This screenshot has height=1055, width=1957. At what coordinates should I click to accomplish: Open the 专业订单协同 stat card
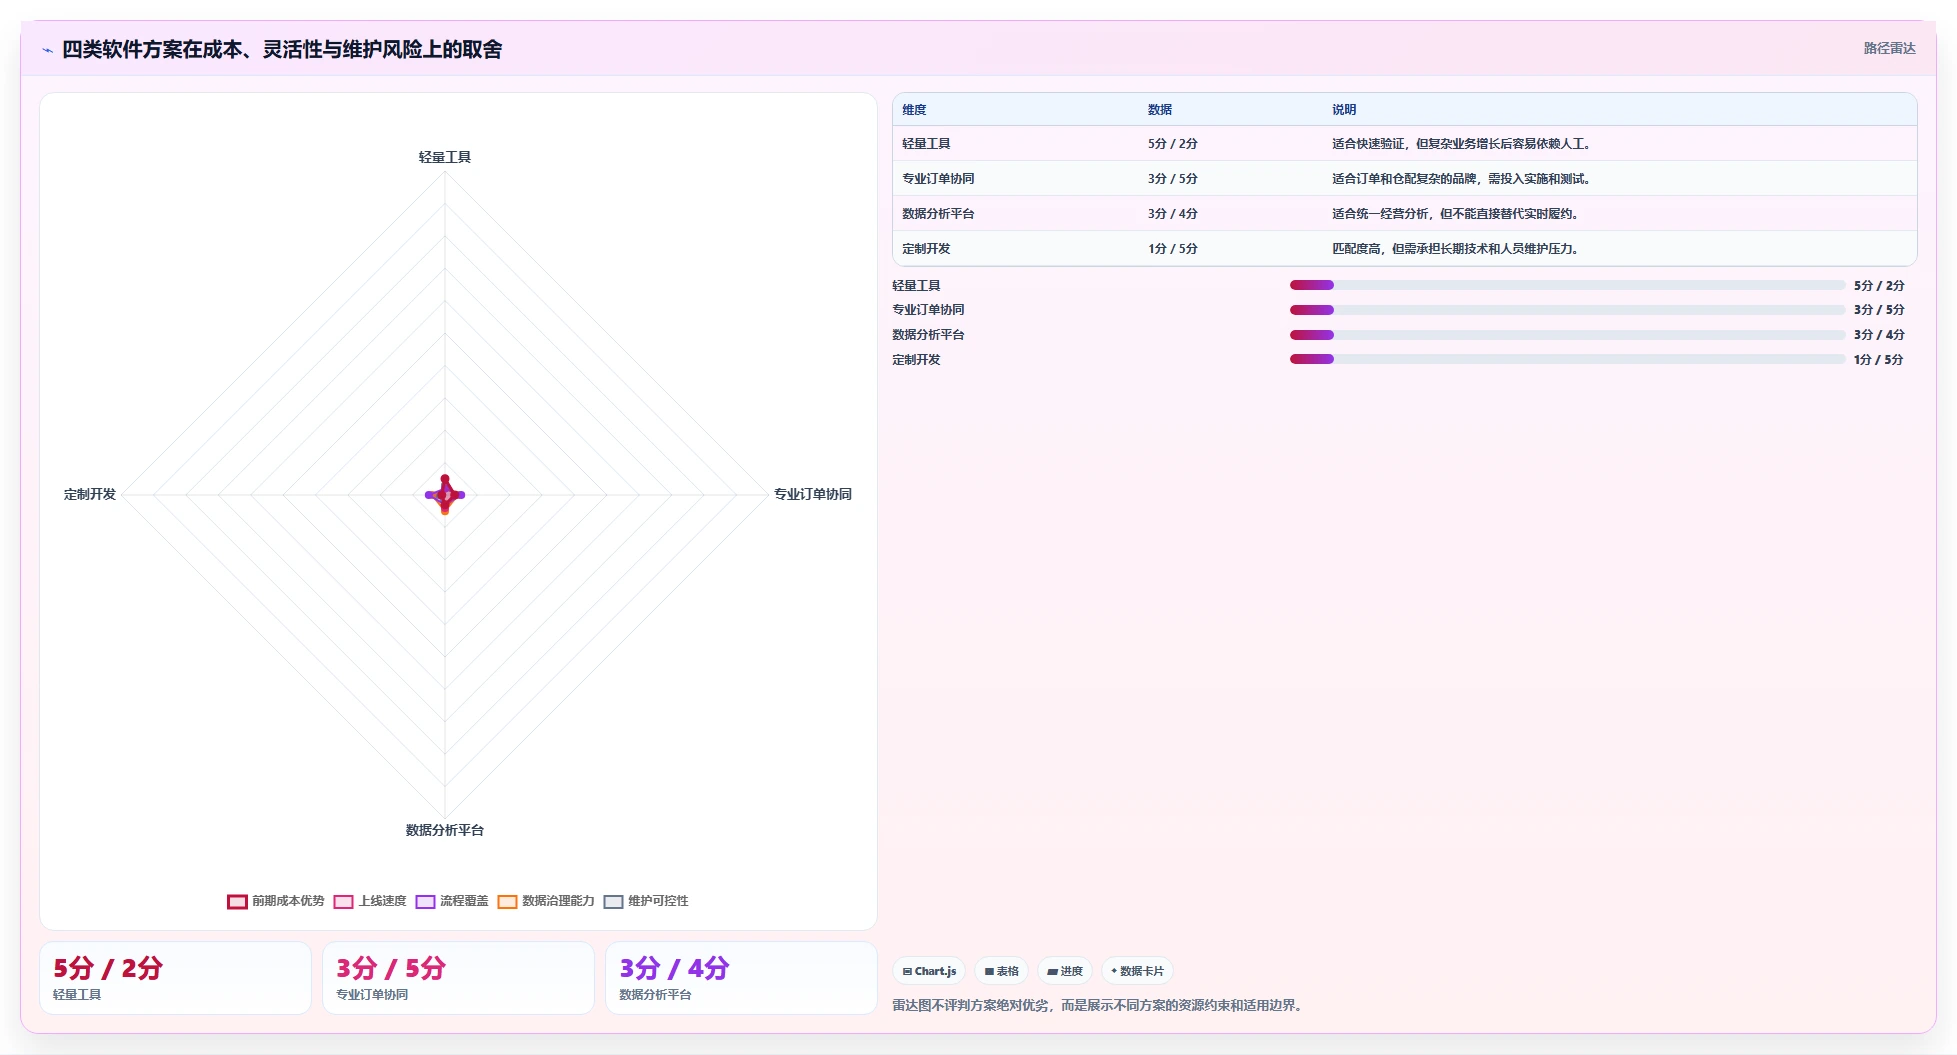click(x=458, y=978)
